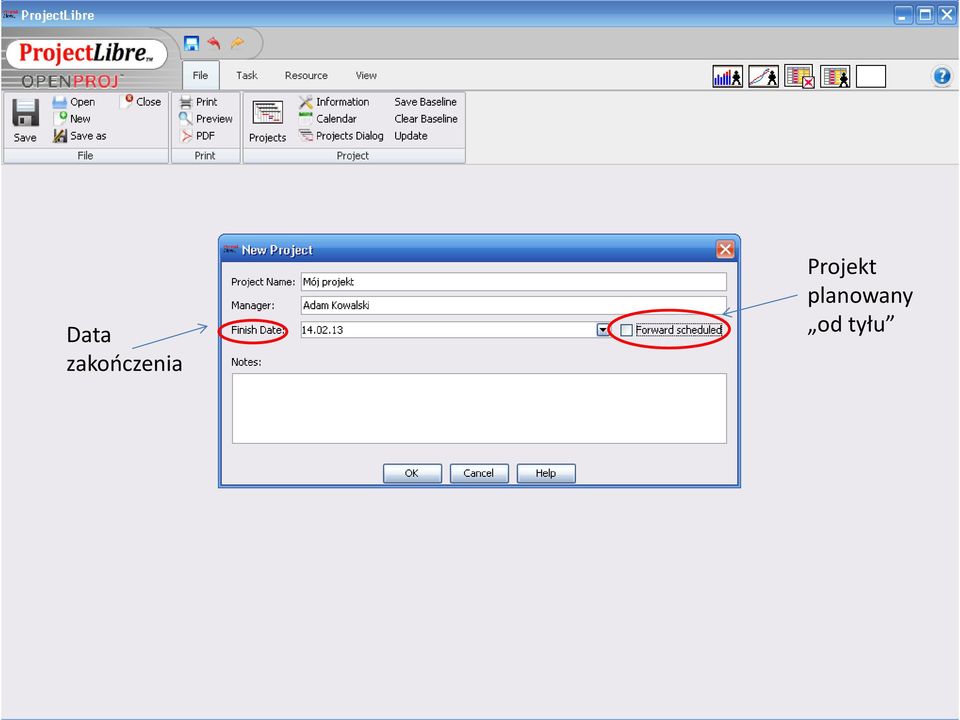Click the Print printer icon
Screen dimensions: 960x720
[x=186, y=102]
